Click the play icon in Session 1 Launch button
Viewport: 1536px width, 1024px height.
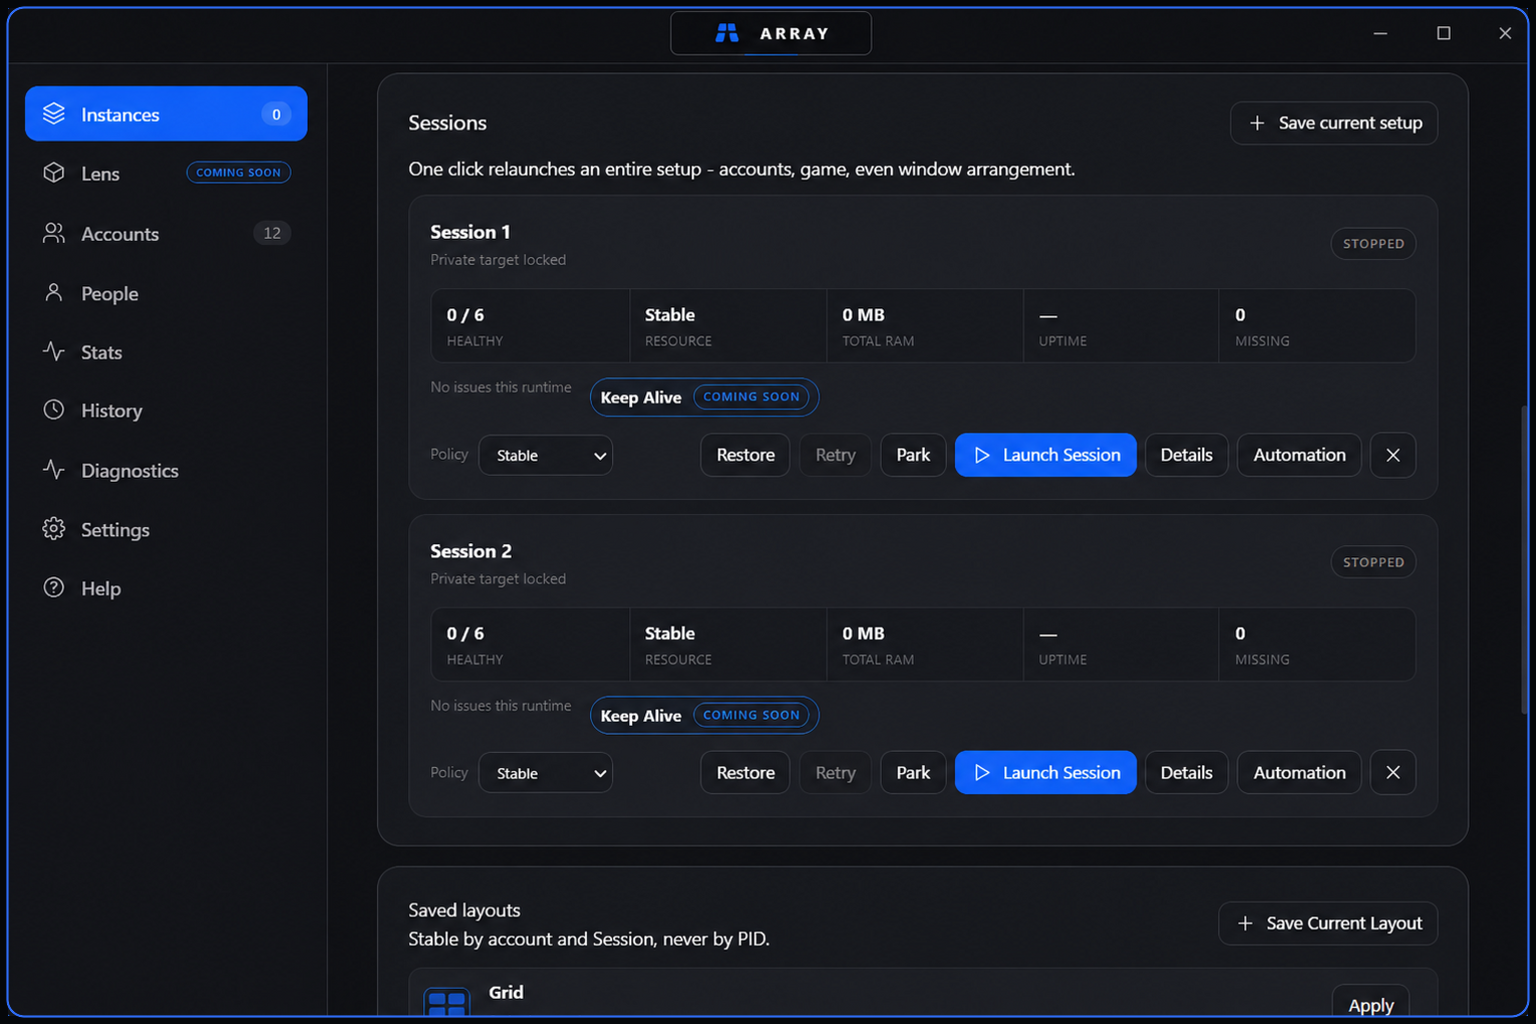982,455
